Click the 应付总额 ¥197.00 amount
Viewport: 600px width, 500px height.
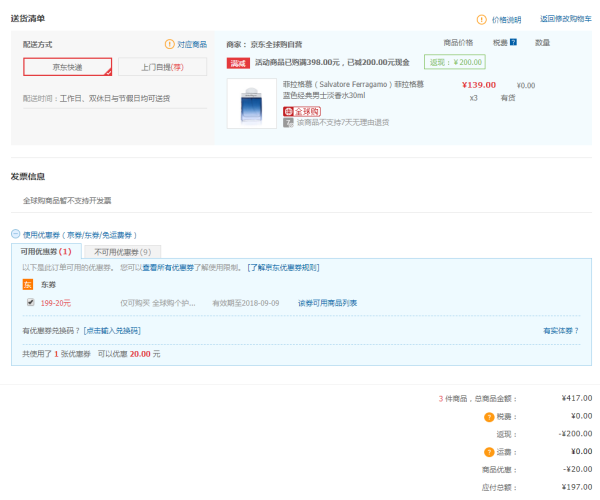pyautogui.click(x=577, y=487)
